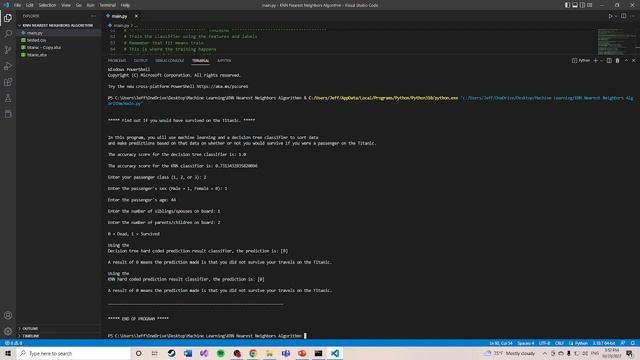Collapse the KNN Nearest Neighbors Algorithm folder

[x=58, y=25]
